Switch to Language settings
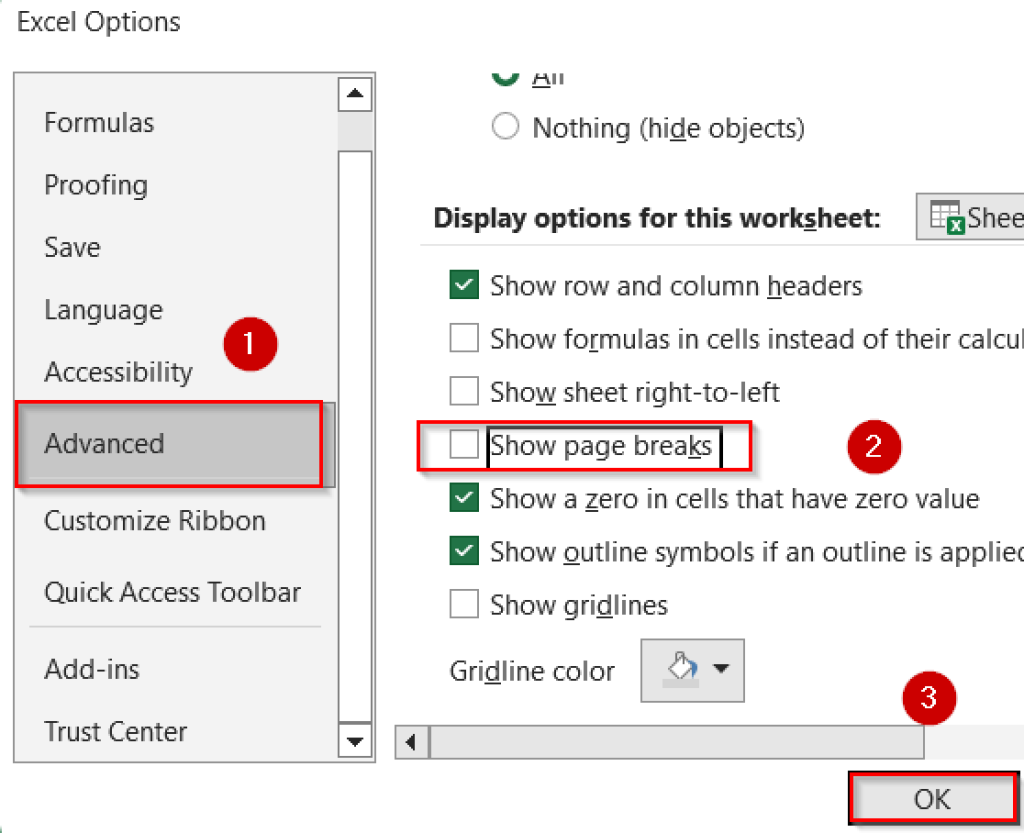This screenshot has width=1024, height=833. [103, 311]
